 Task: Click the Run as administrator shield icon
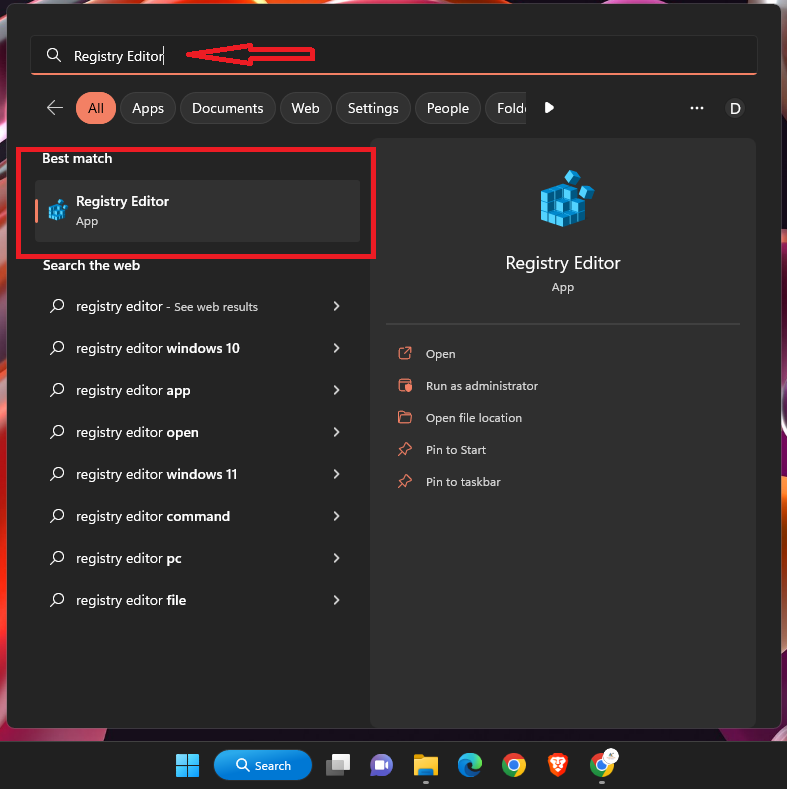point(405,385)
